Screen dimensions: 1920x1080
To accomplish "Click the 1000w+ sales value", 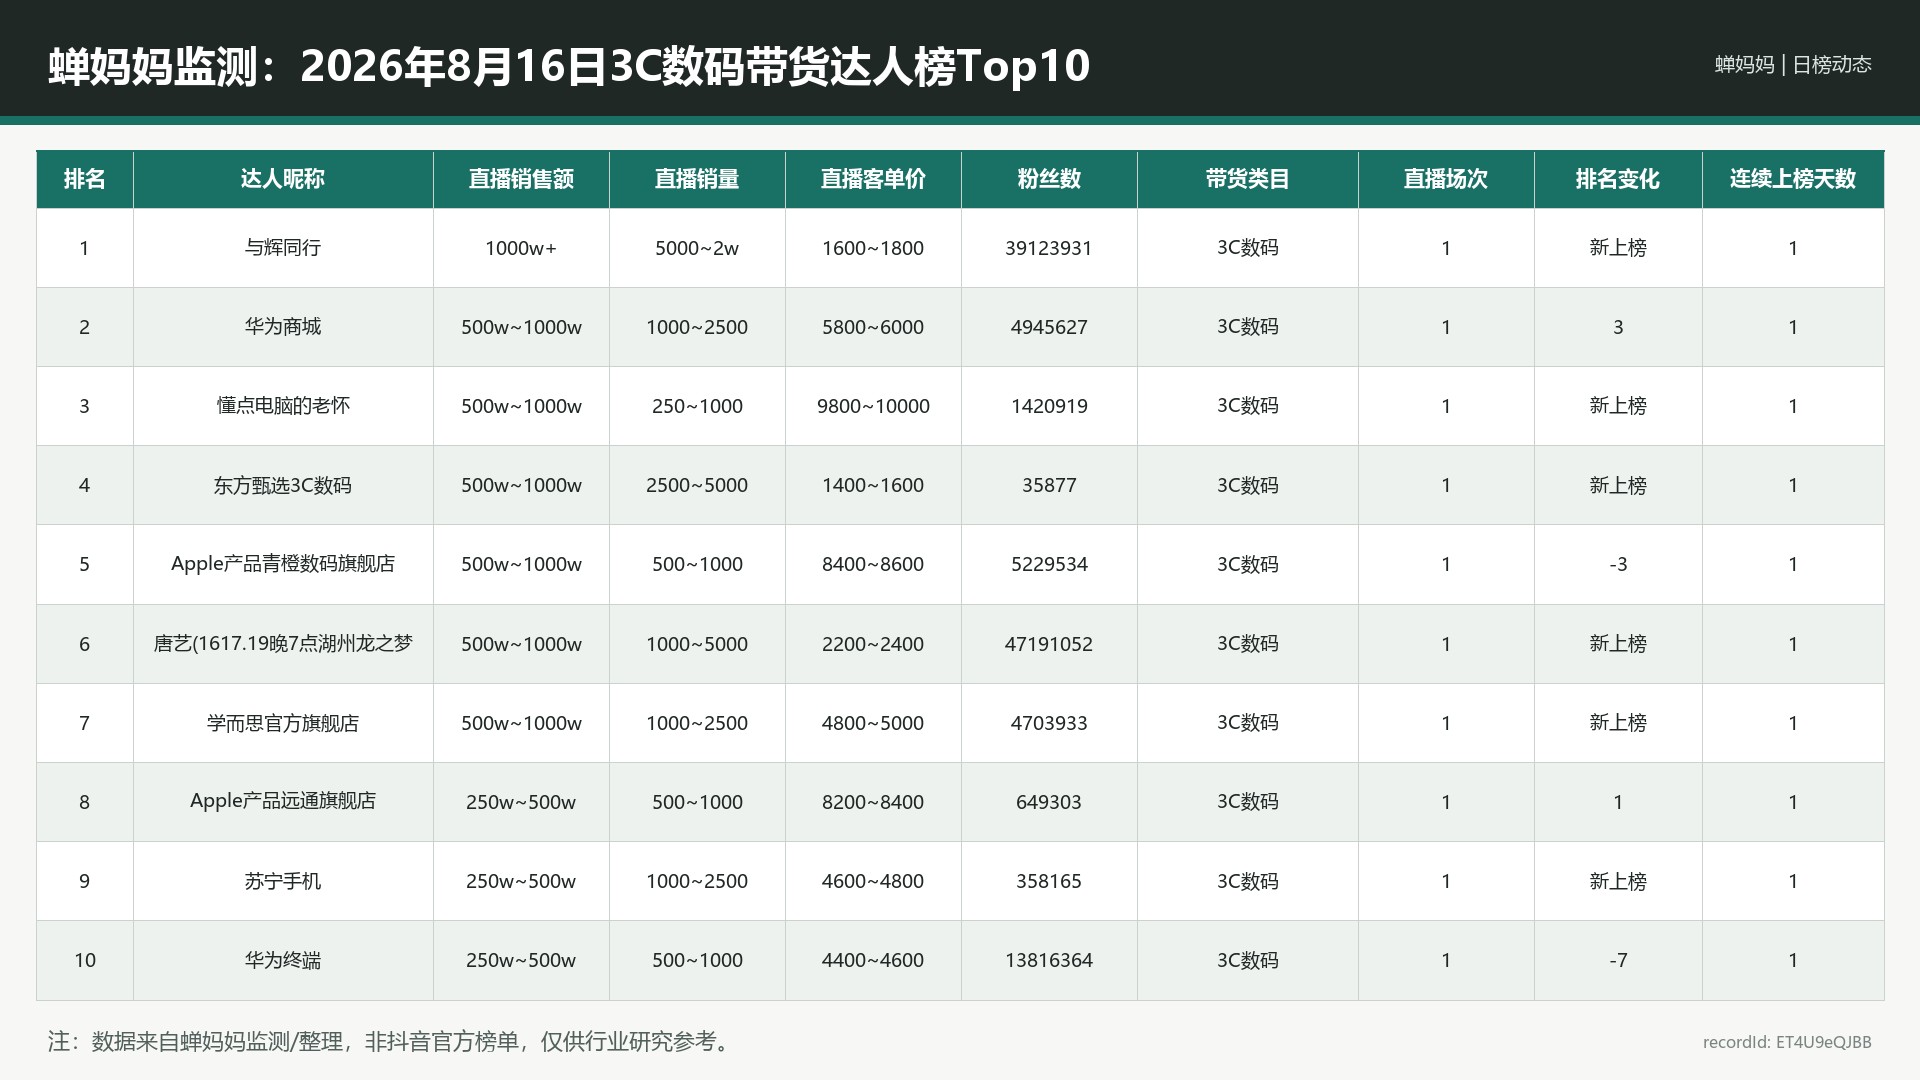I will coord(521,248).
